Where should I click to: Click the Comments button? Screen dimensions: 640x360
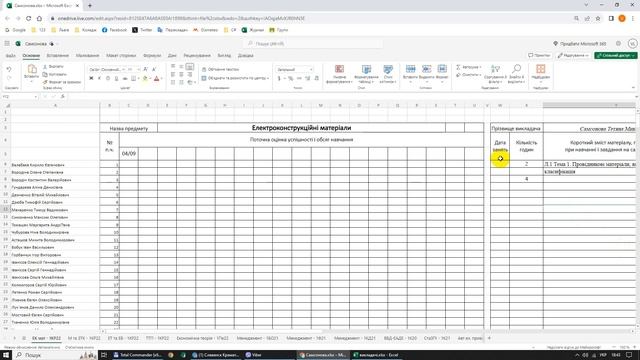pos(539,55)
